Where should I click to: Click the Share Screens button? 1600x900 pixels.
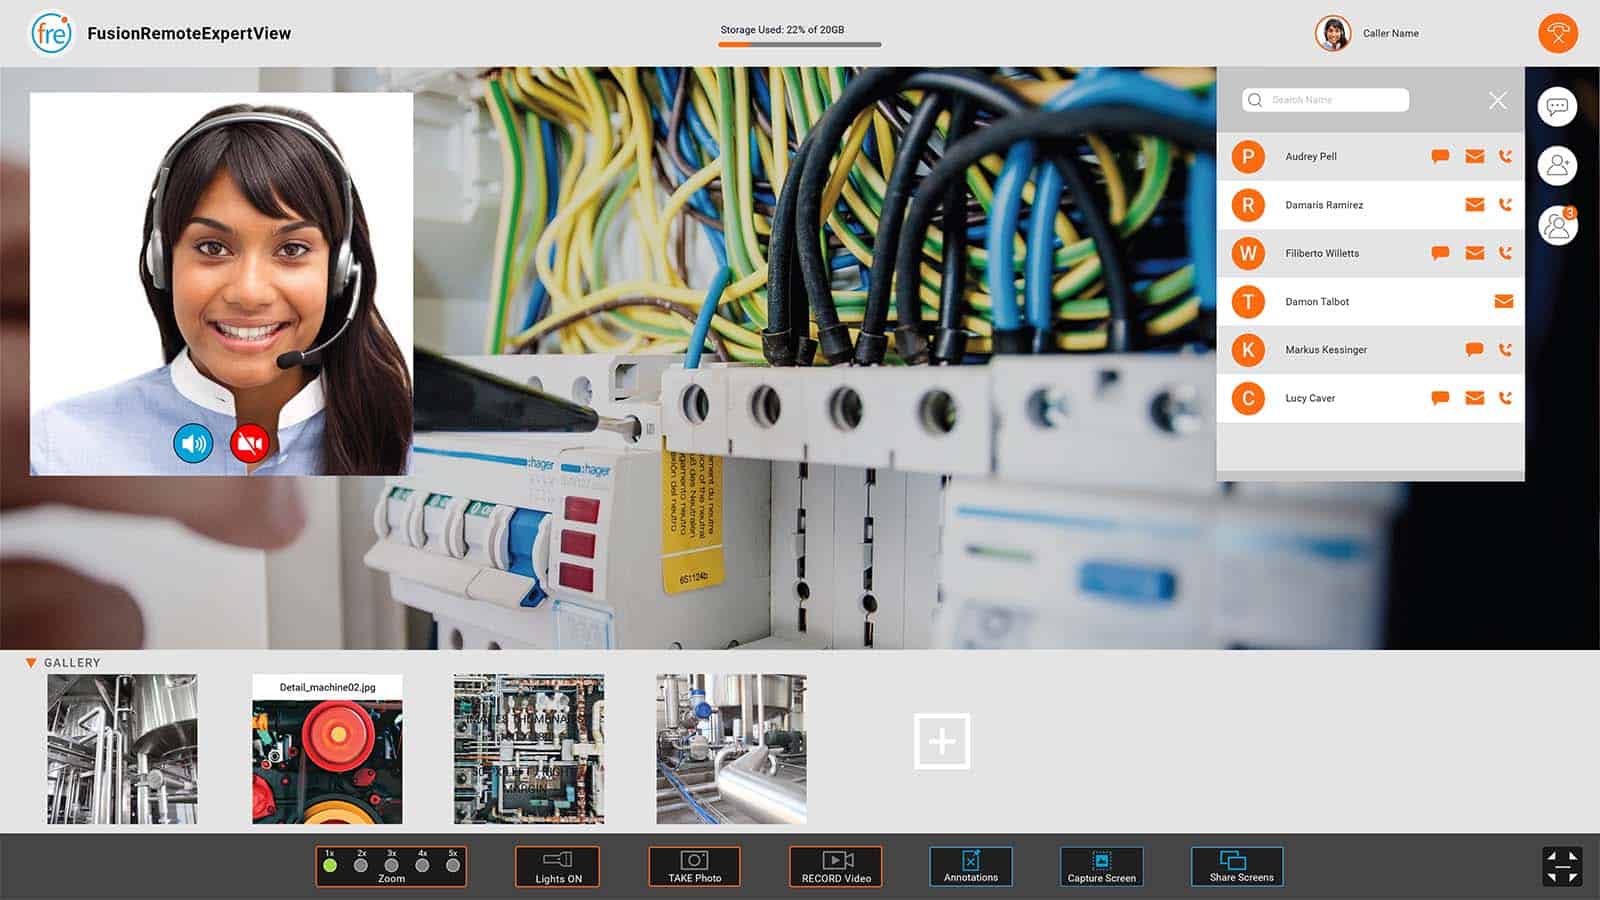(x=1237, y=867)
